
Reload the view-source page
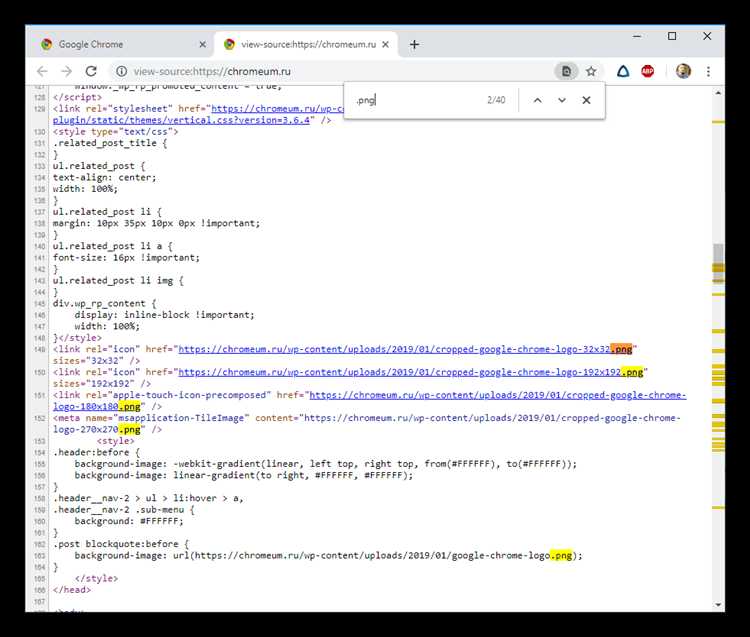pyautogui.click(x=91, y=71)
